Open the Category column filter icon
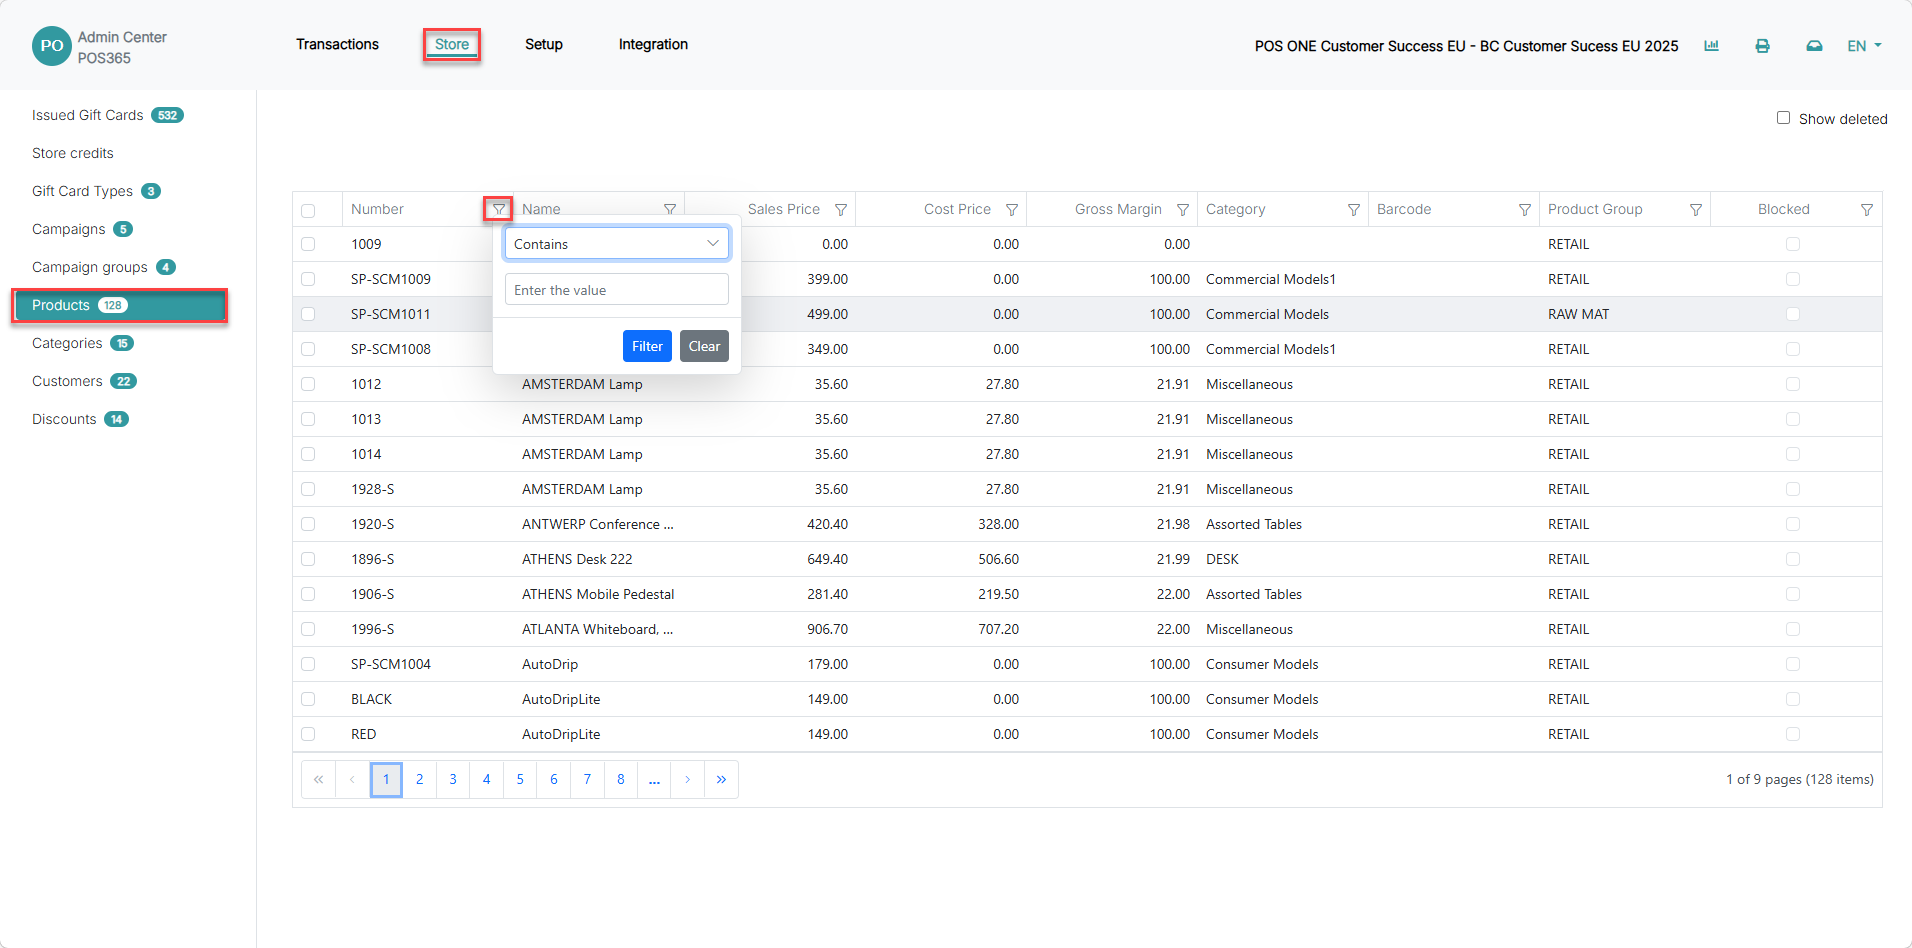The height and width of the screenshot is (948, 1912). coord(1354,209)
